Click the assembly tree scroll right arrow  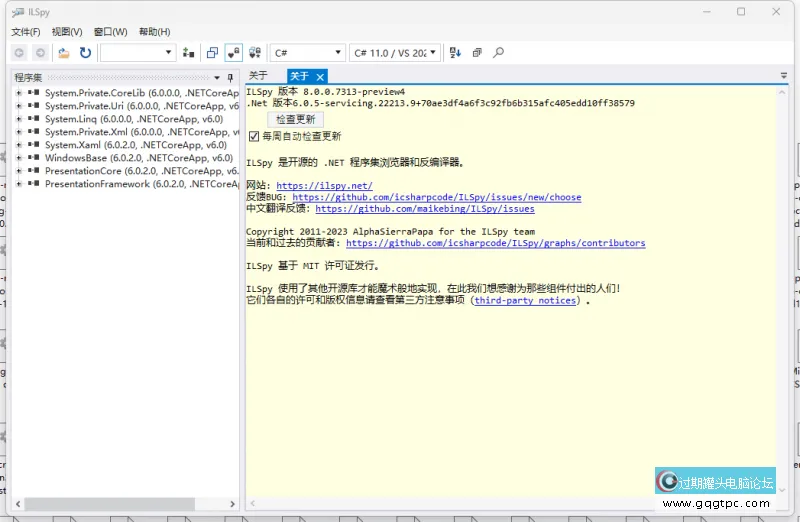coord(233,504)
